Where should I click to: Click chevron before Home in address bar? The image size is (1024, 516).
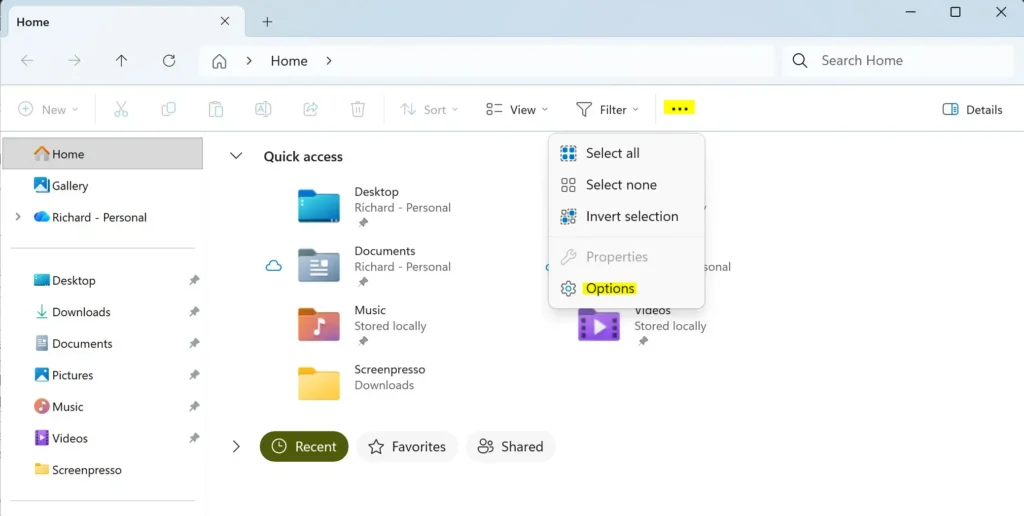(x=249, y=60)
